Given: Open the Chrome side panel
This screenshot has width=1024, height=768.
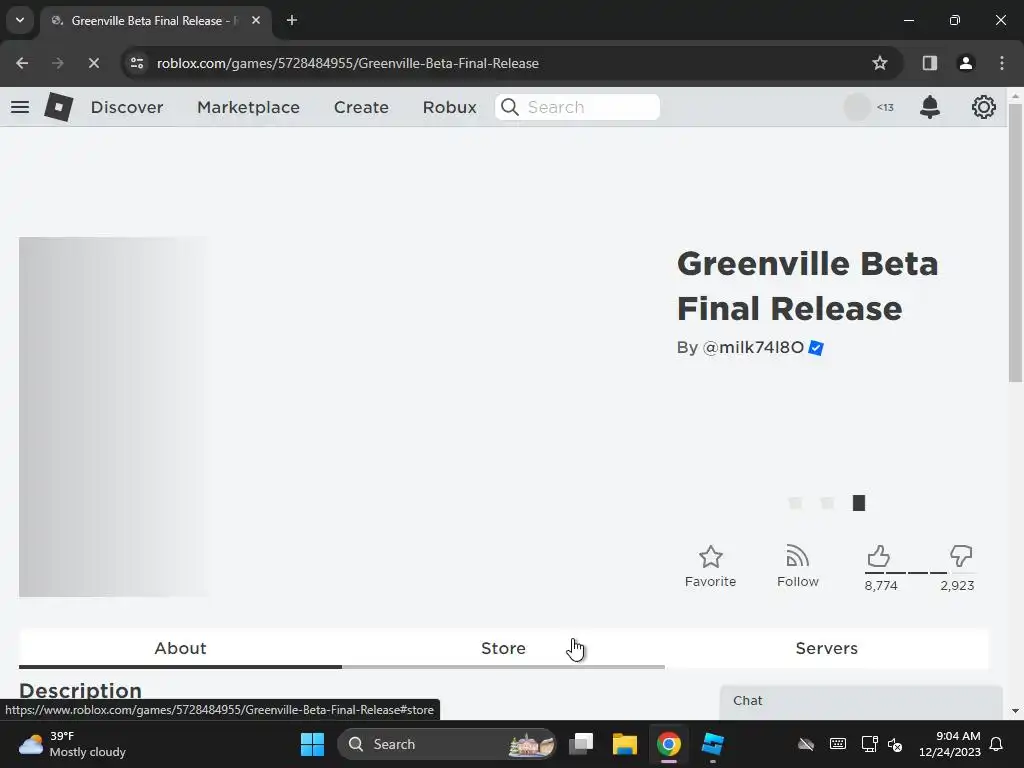Looking at the screenshot, I should click(929, 63).
